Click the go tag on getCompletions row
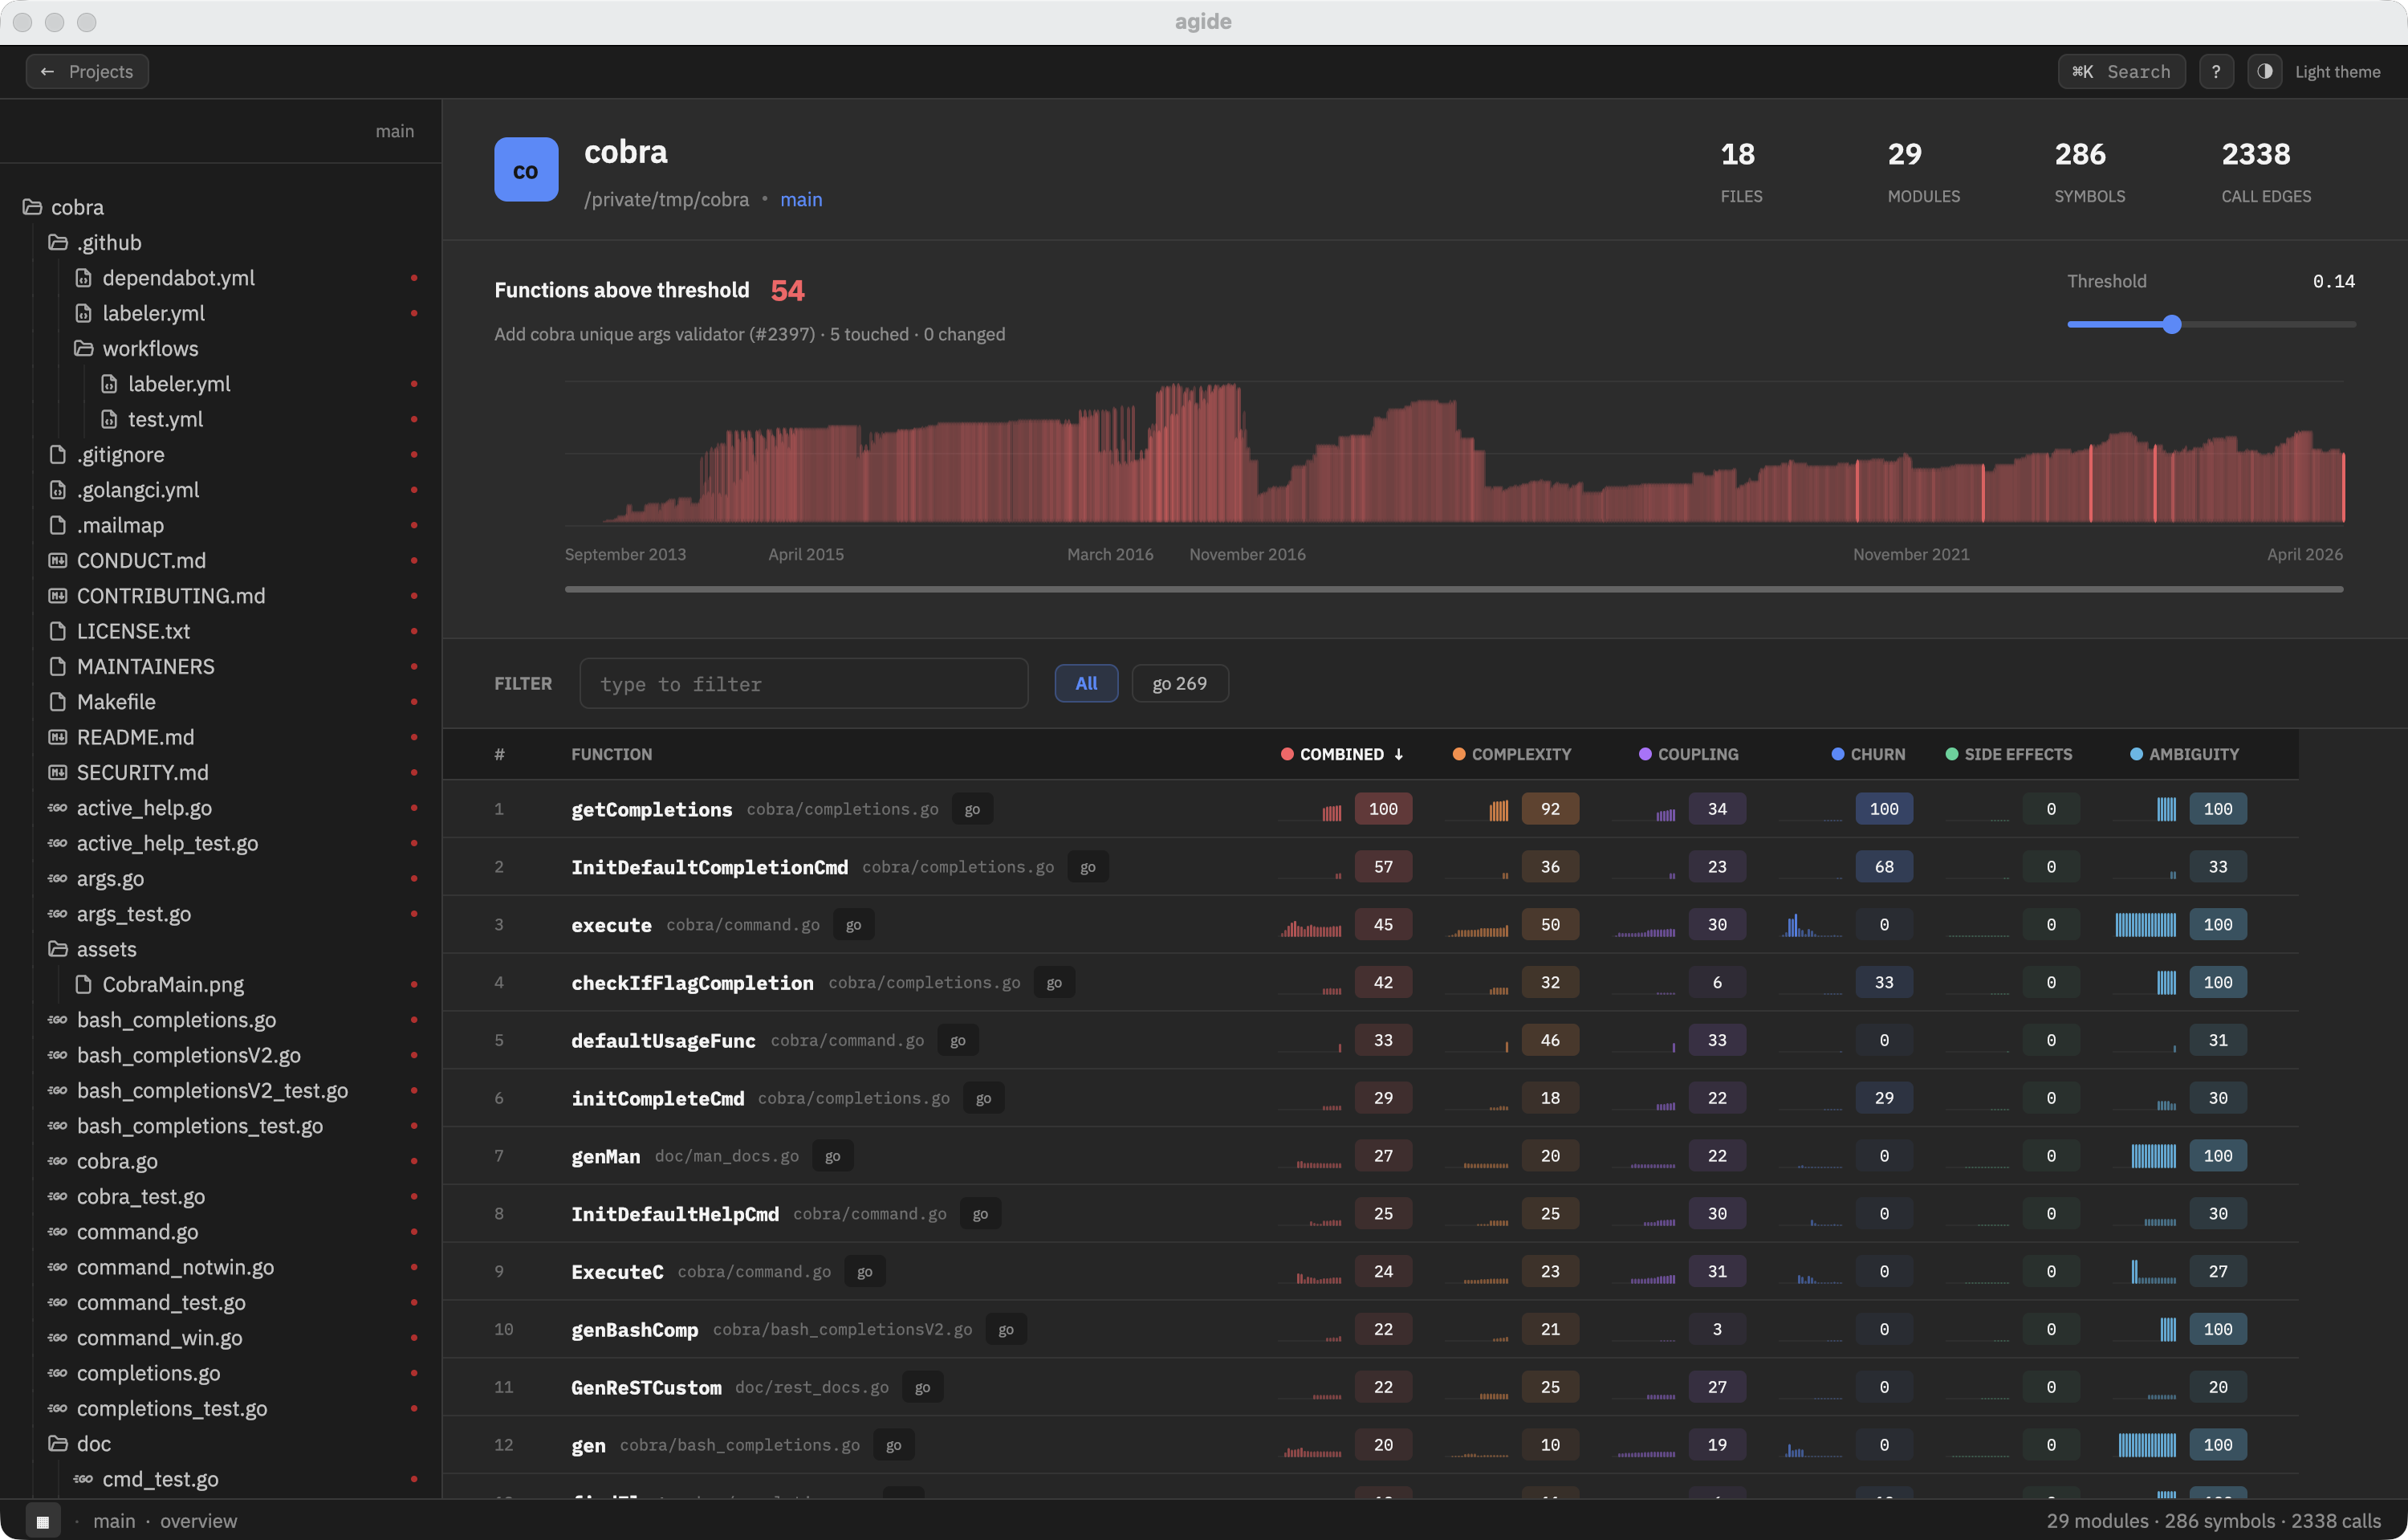This screenshot has height=1540, width=2408. 972,810
